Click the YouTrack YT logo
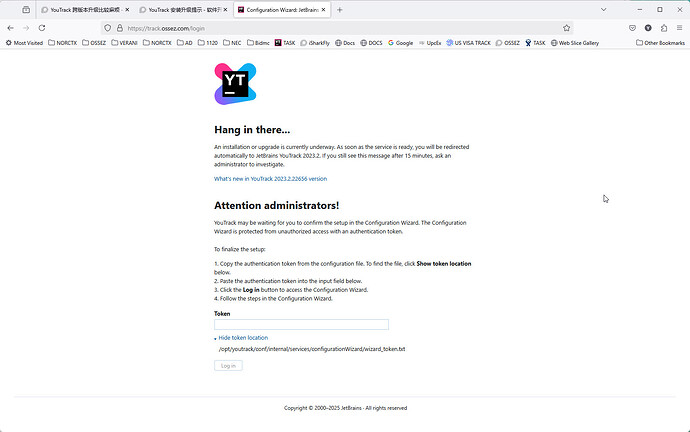Screen dimensions: 690x432 pos(235,84)
